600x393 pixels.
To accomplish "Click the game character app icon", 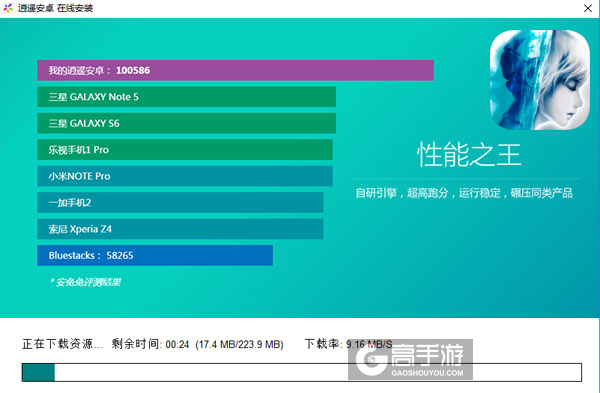I will pos(540,80).
